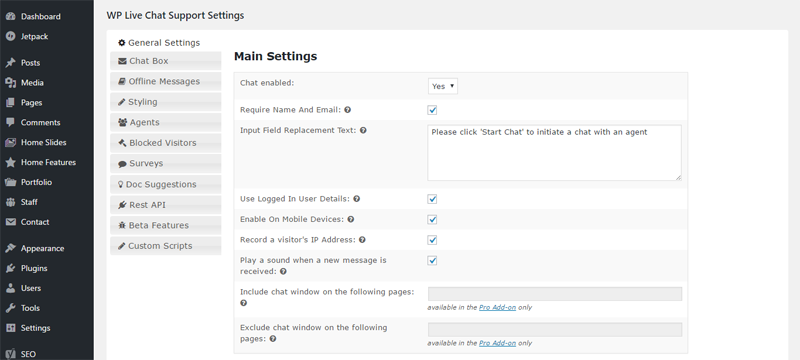Screen dimensions: 800x360
Task: Switch to the Chat Box settings tab
Action: pyautogui.click(x=165, y=61)
